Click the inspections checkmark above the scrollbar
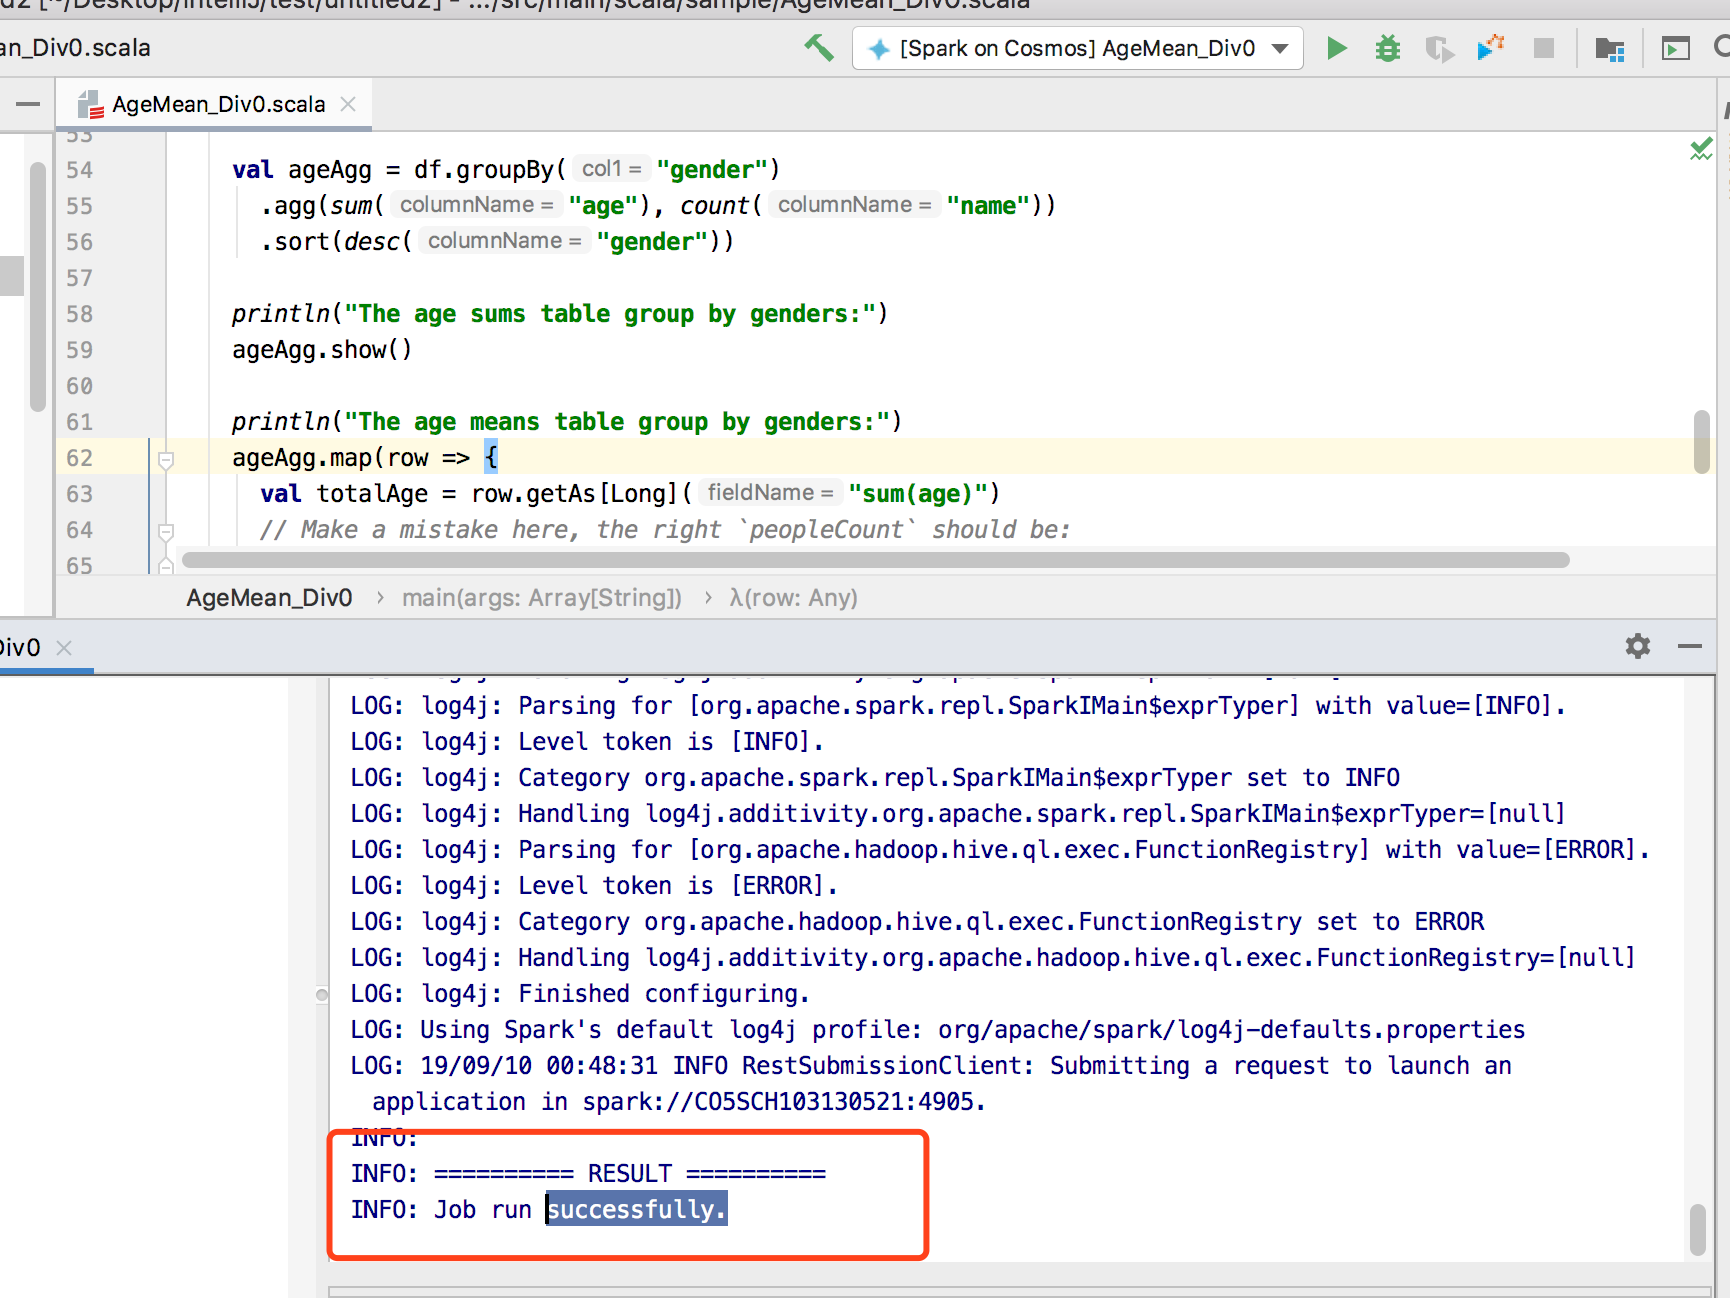 tap(1702, 148)
